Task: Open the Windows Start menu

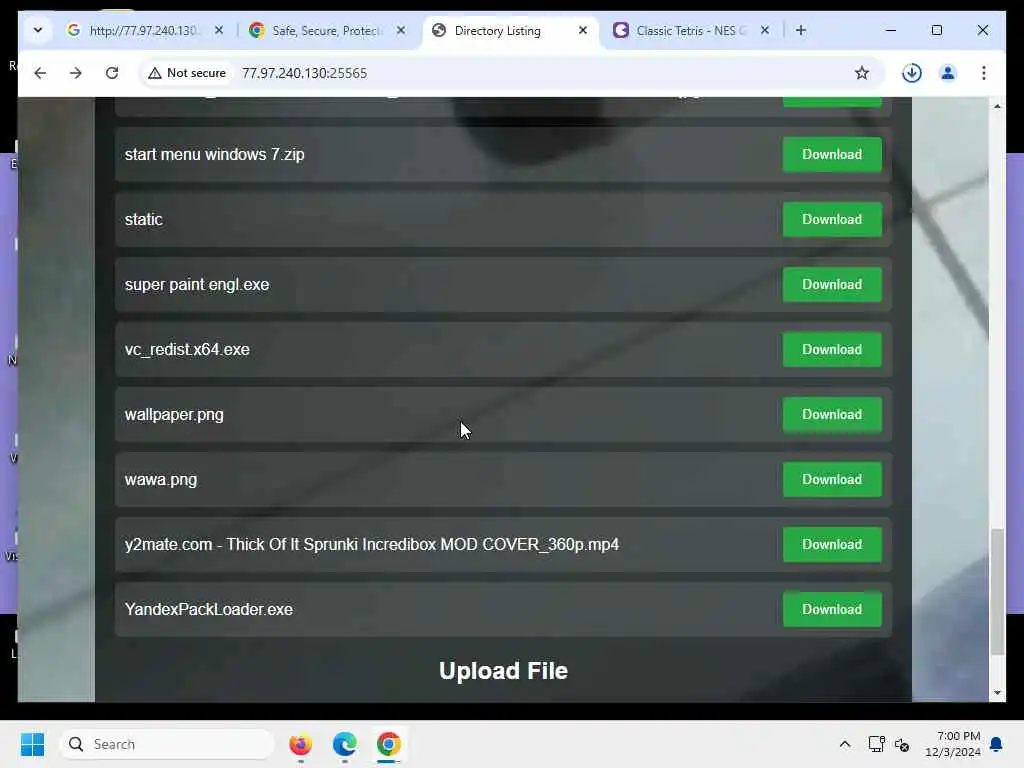Action: coord(32,744)
